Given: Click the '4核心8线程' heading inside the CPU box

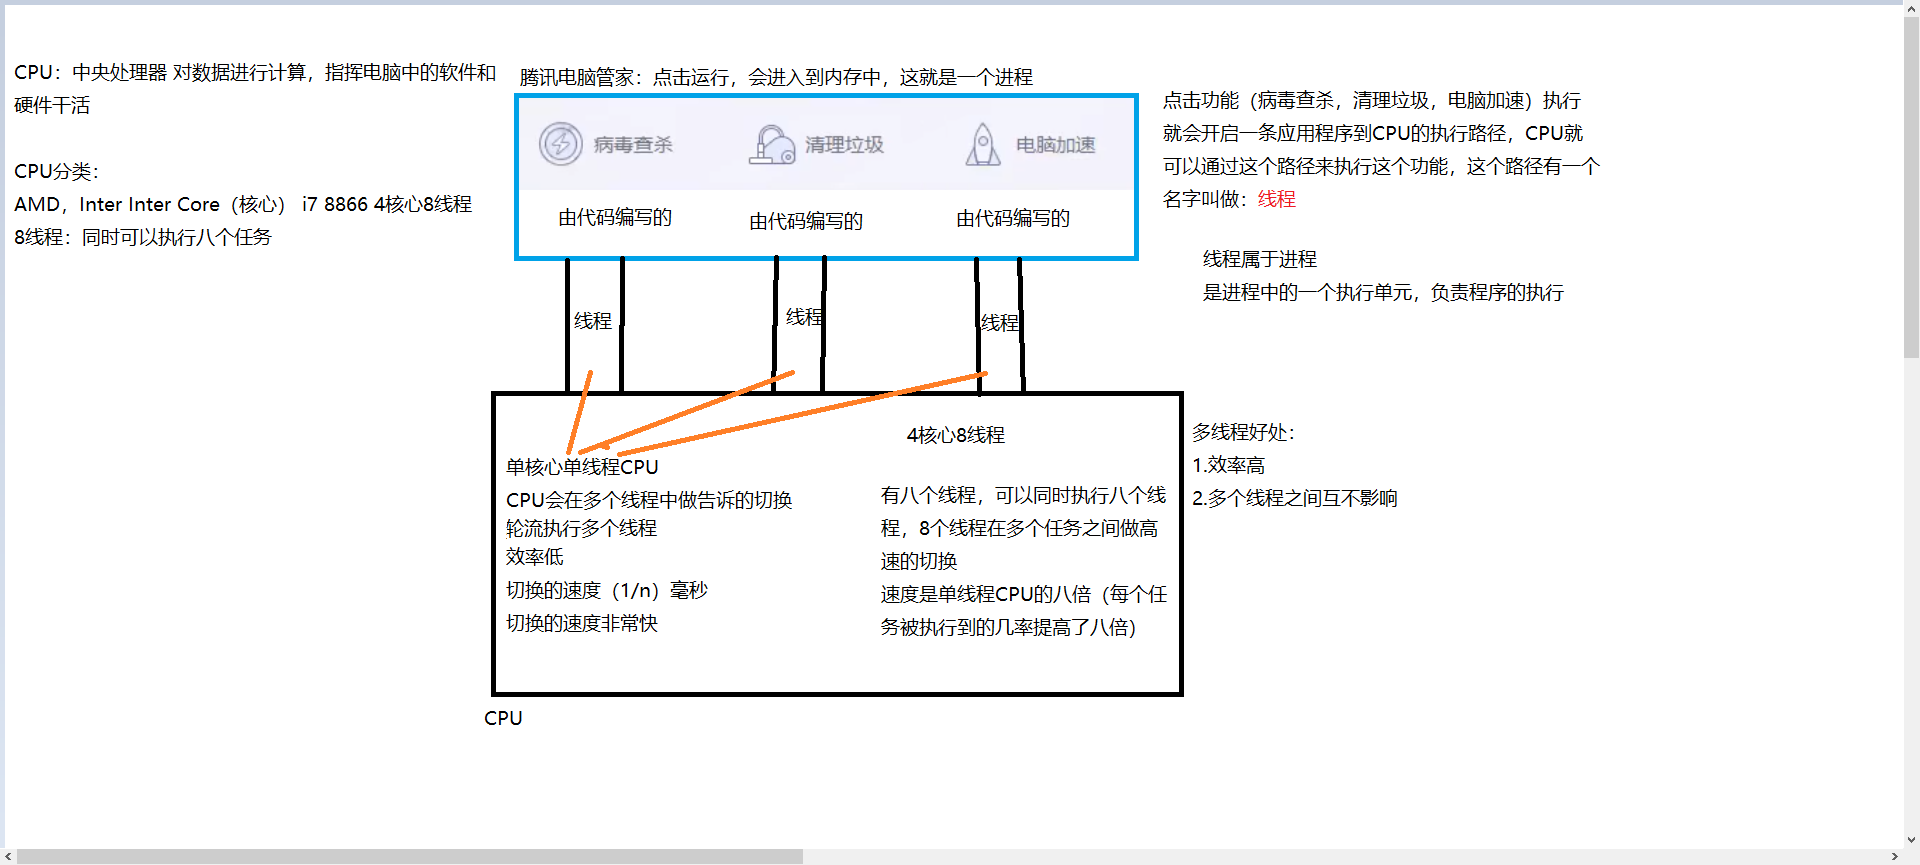Looking at the screenshot, I should (x=956, y=435).
